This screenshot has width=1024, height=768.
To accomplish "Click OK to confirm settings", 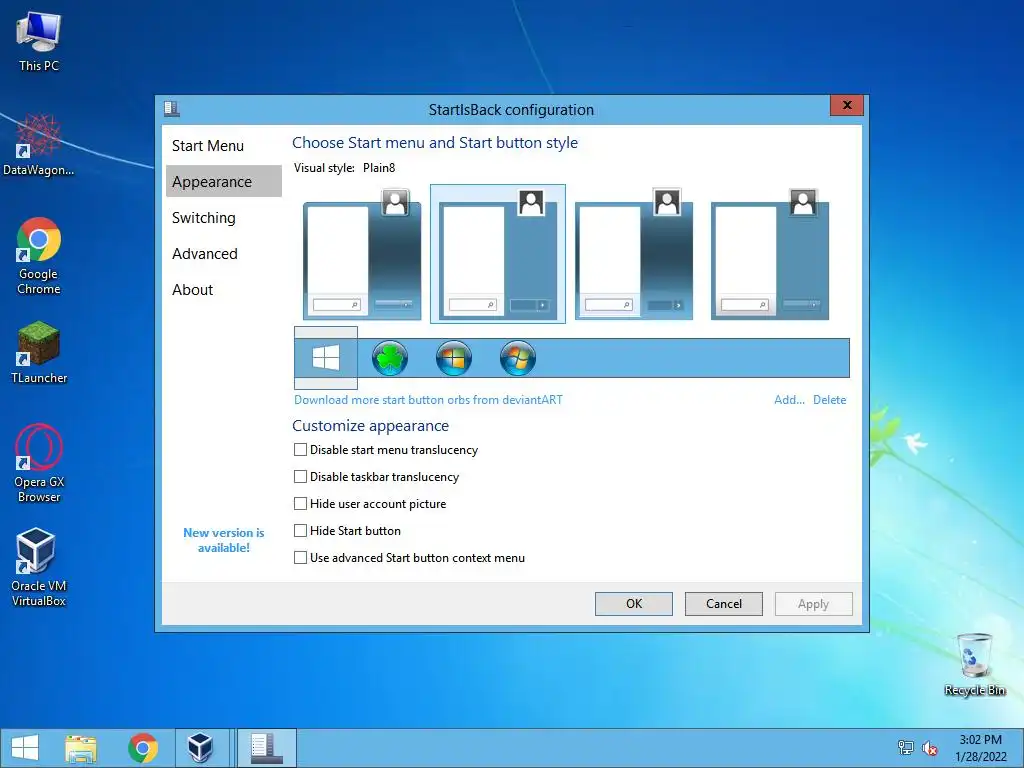I will coord(633,604).
